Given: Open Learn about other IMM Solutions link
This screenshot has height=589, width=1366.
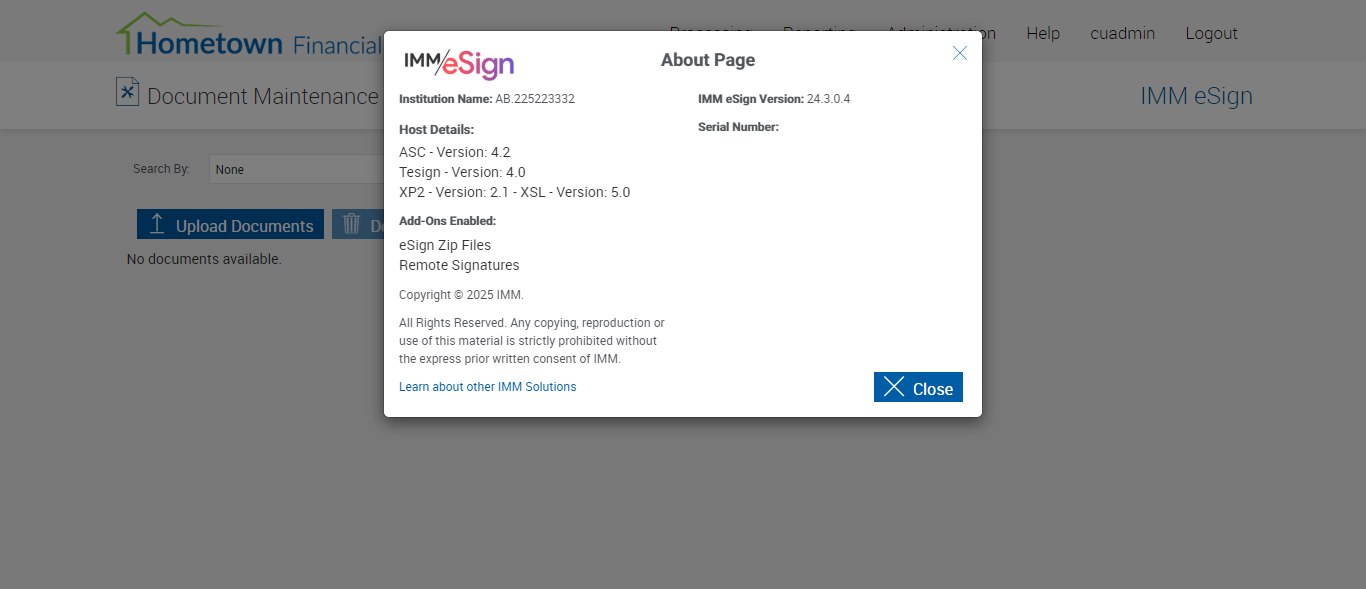Looking at the screenshot, I should 488,387.
